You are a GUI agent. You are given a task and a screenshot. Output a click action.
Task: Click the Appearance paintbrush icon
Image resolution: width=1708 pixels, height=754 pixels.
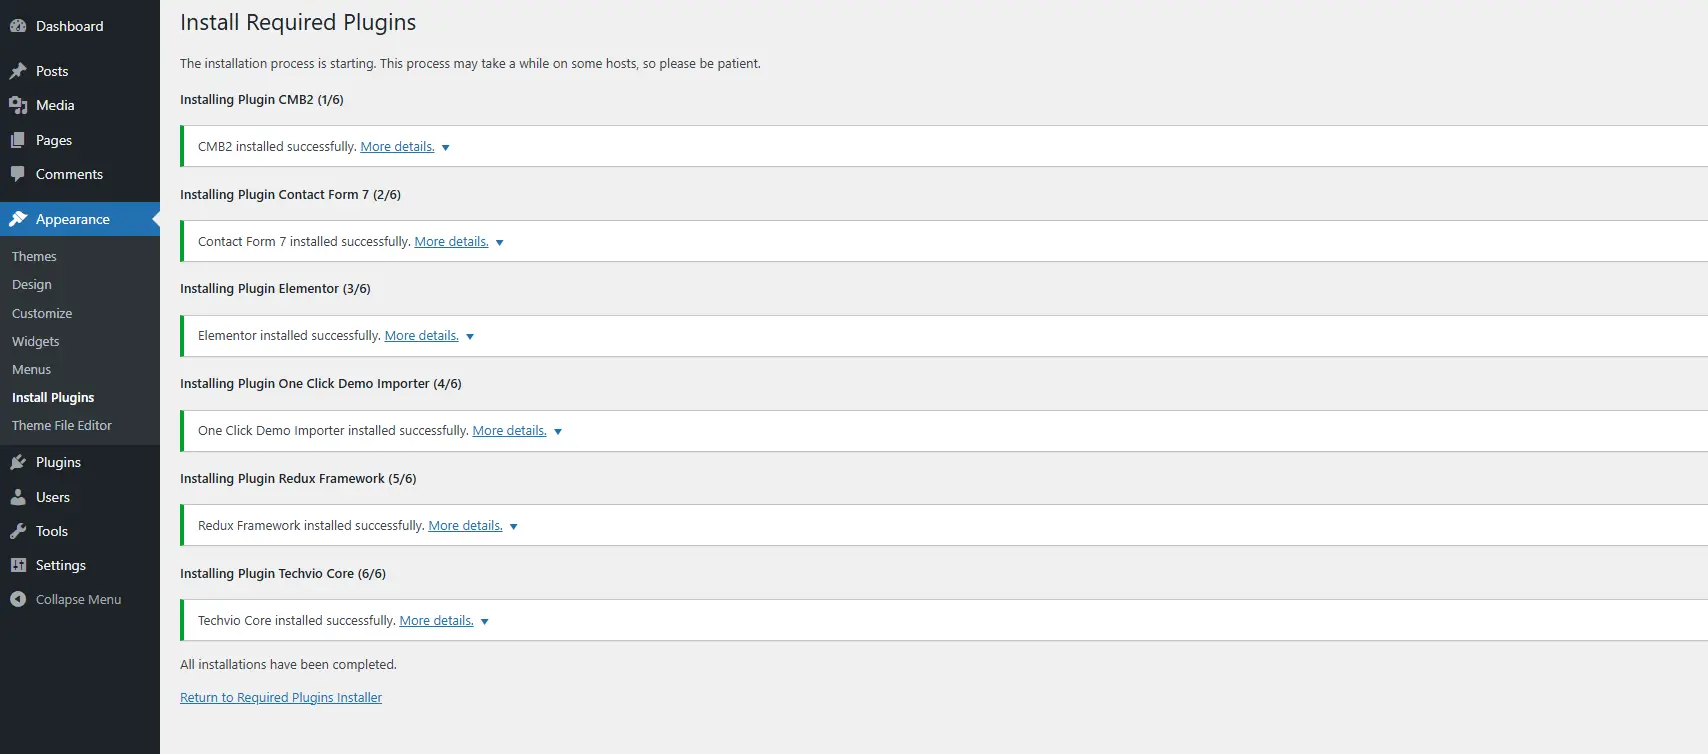tap(18, 219)
